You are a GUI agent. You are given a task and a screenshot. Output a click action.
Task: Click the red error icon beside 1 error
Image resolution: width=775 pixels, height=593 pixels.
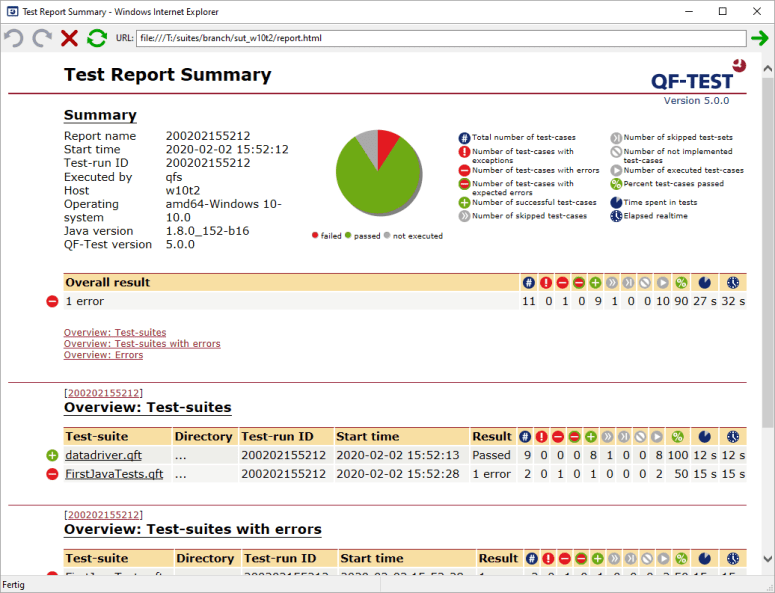pyautogui.click(x=52, y=301)
